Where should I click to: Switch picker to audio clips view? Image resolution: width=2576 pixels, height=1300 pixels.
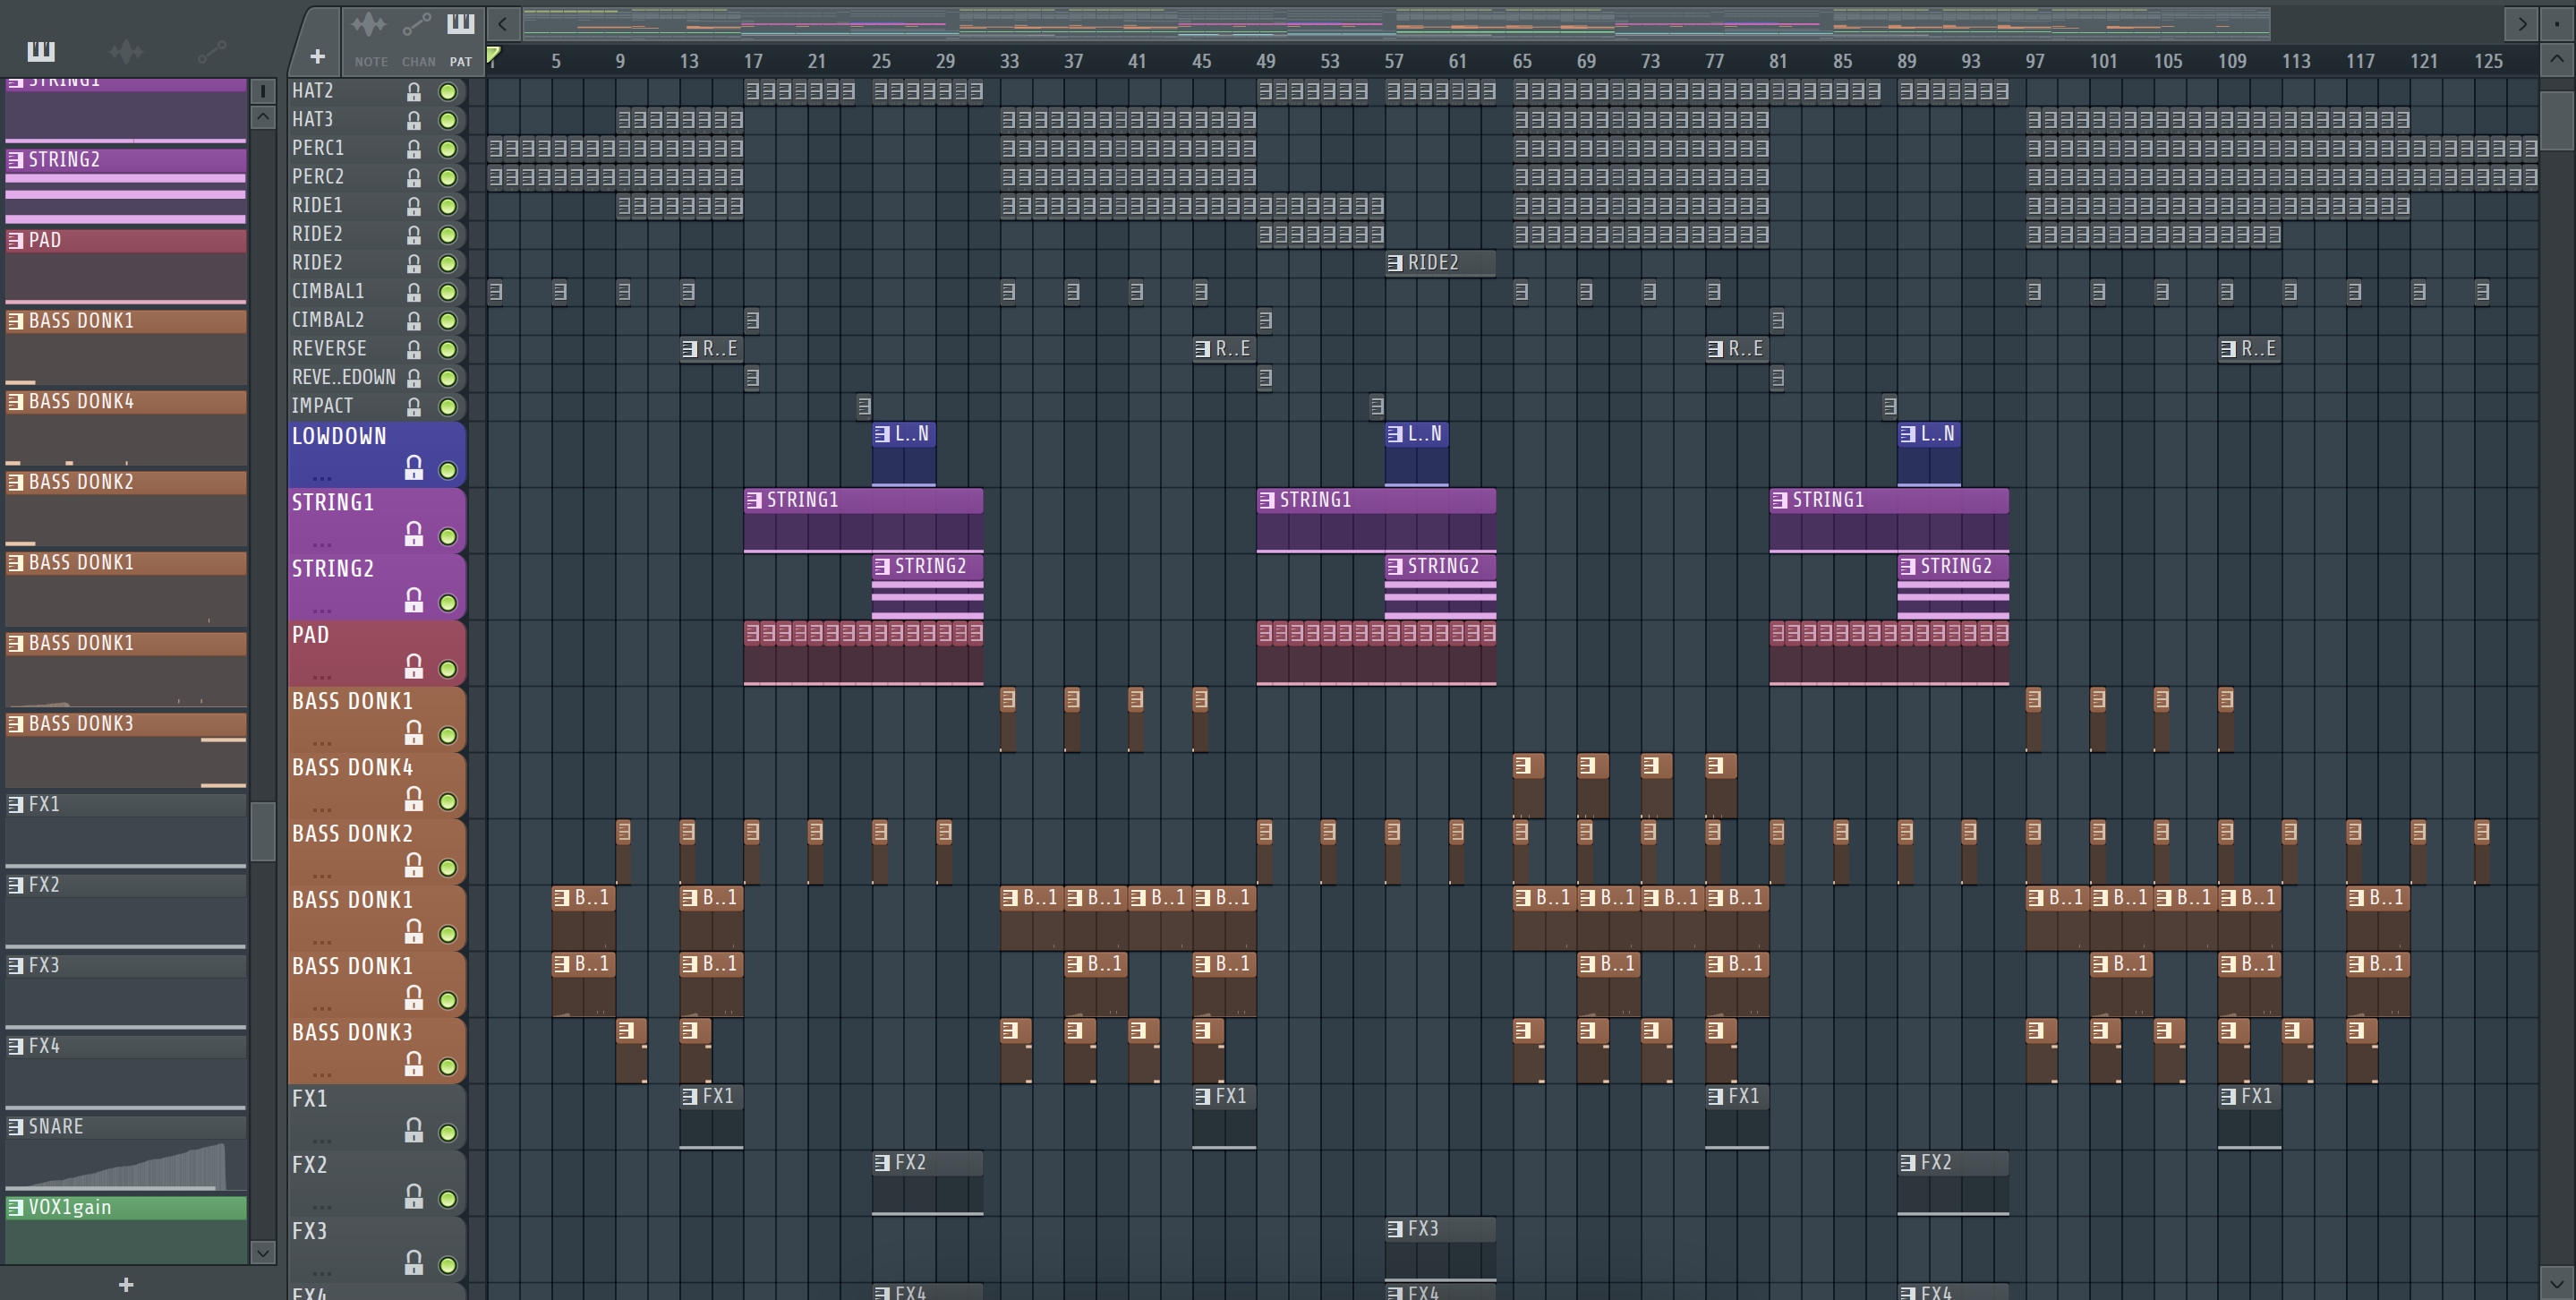pyautogui.click(x=126, y=50)
